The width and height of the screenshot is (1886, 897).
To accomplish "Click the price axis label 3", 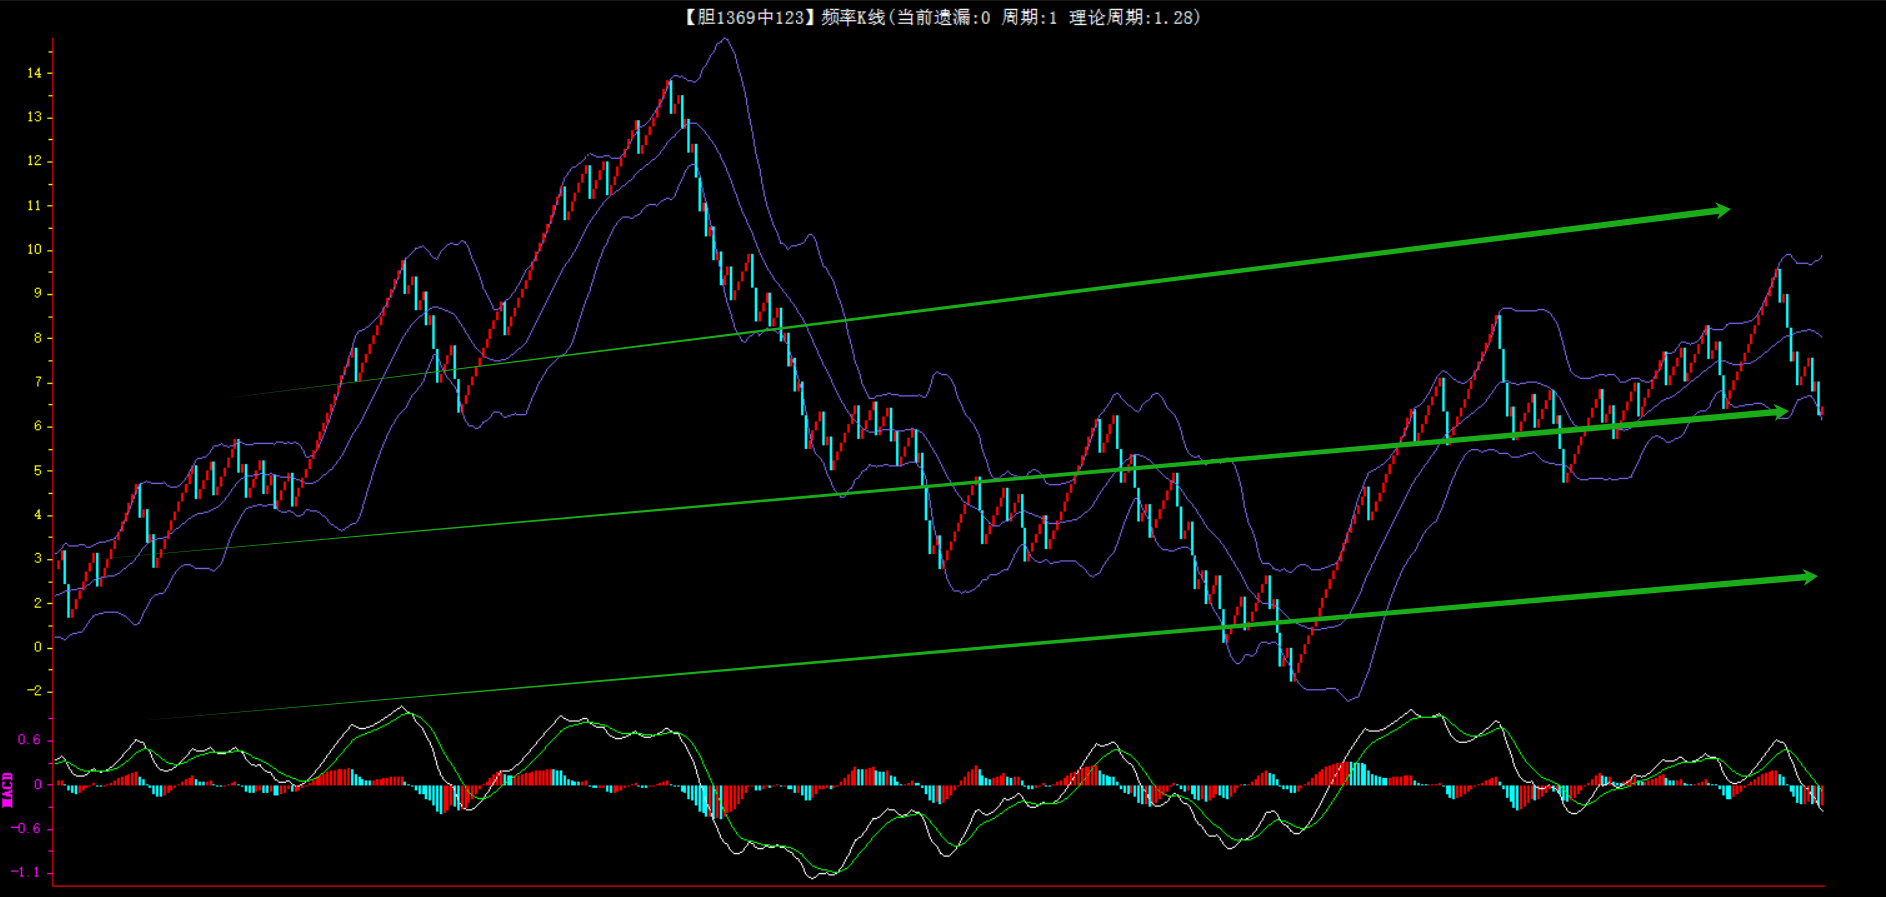I will 38,558.
